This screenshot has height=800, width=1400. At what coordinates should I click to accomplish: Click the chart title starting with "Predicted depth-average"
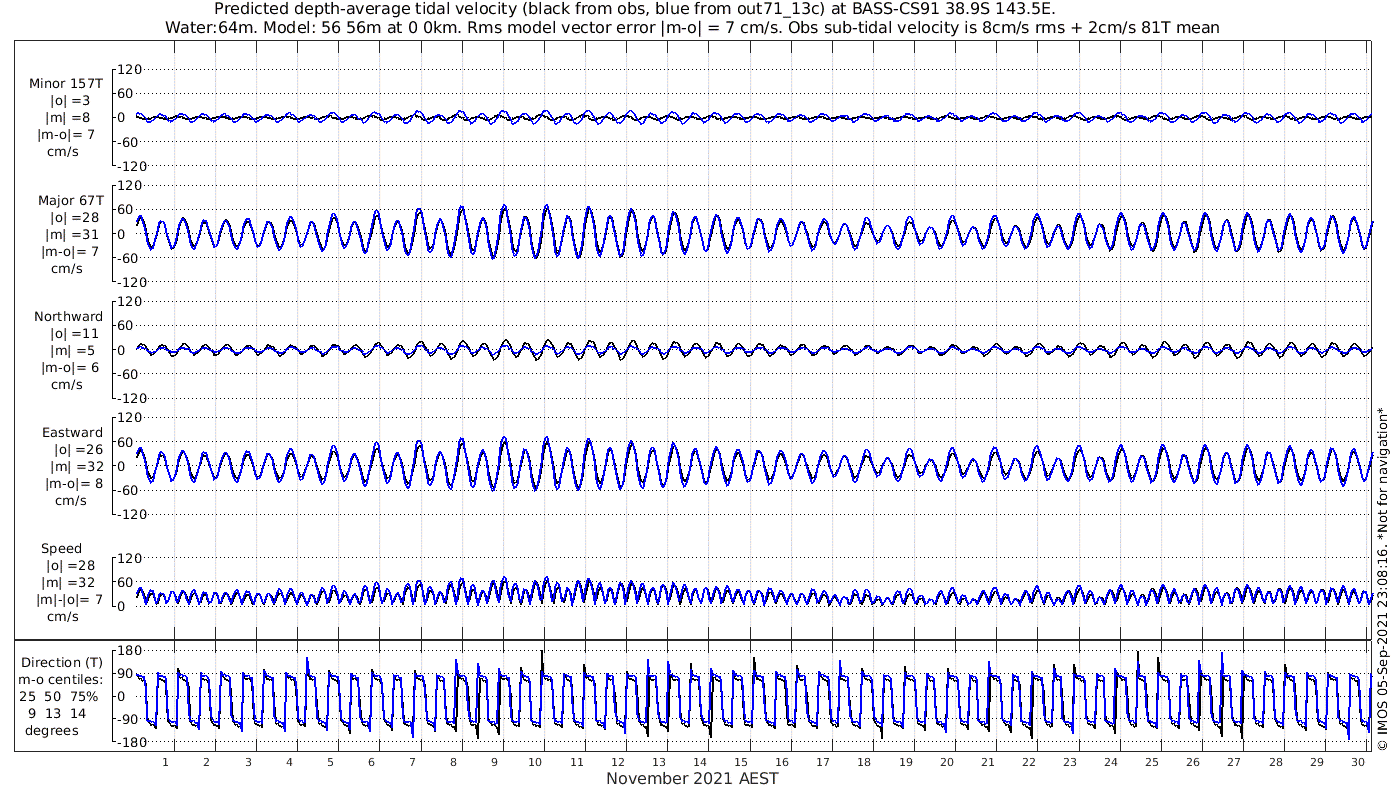[634, 9]
